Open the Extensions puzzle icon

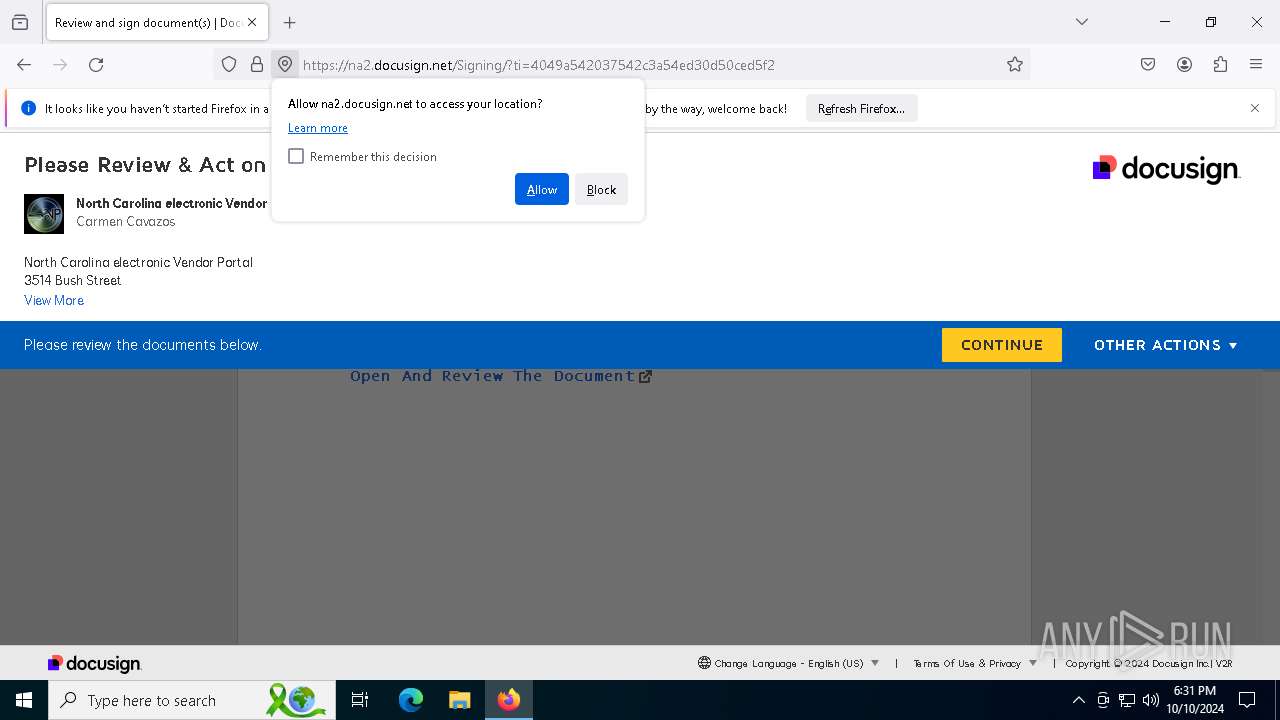pyautogui.click(x=1220, y=65)
